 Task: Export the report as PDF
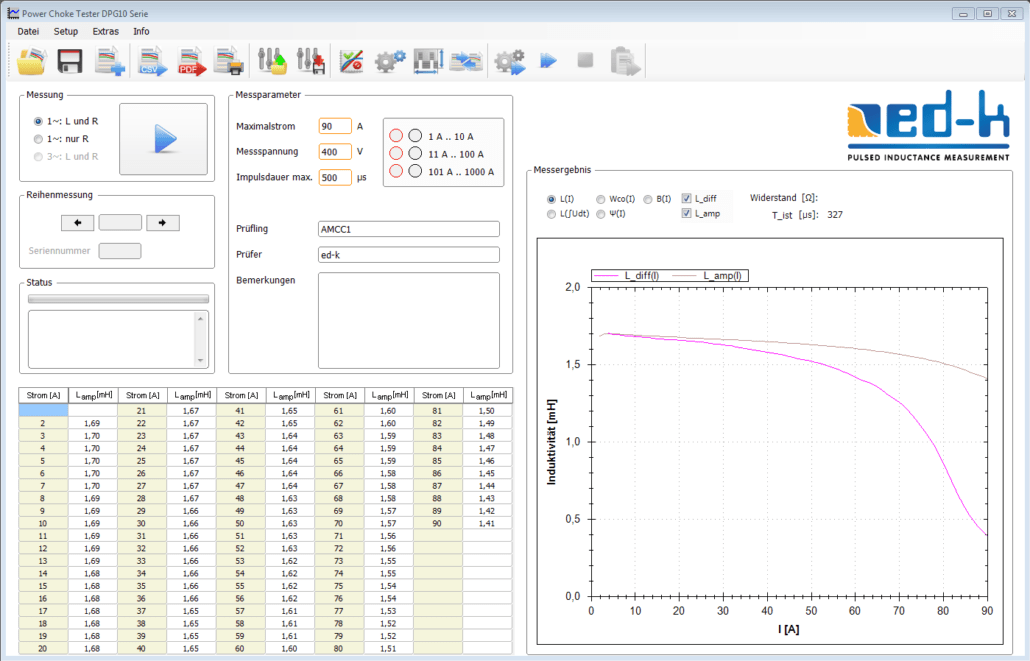click(191, 62)
